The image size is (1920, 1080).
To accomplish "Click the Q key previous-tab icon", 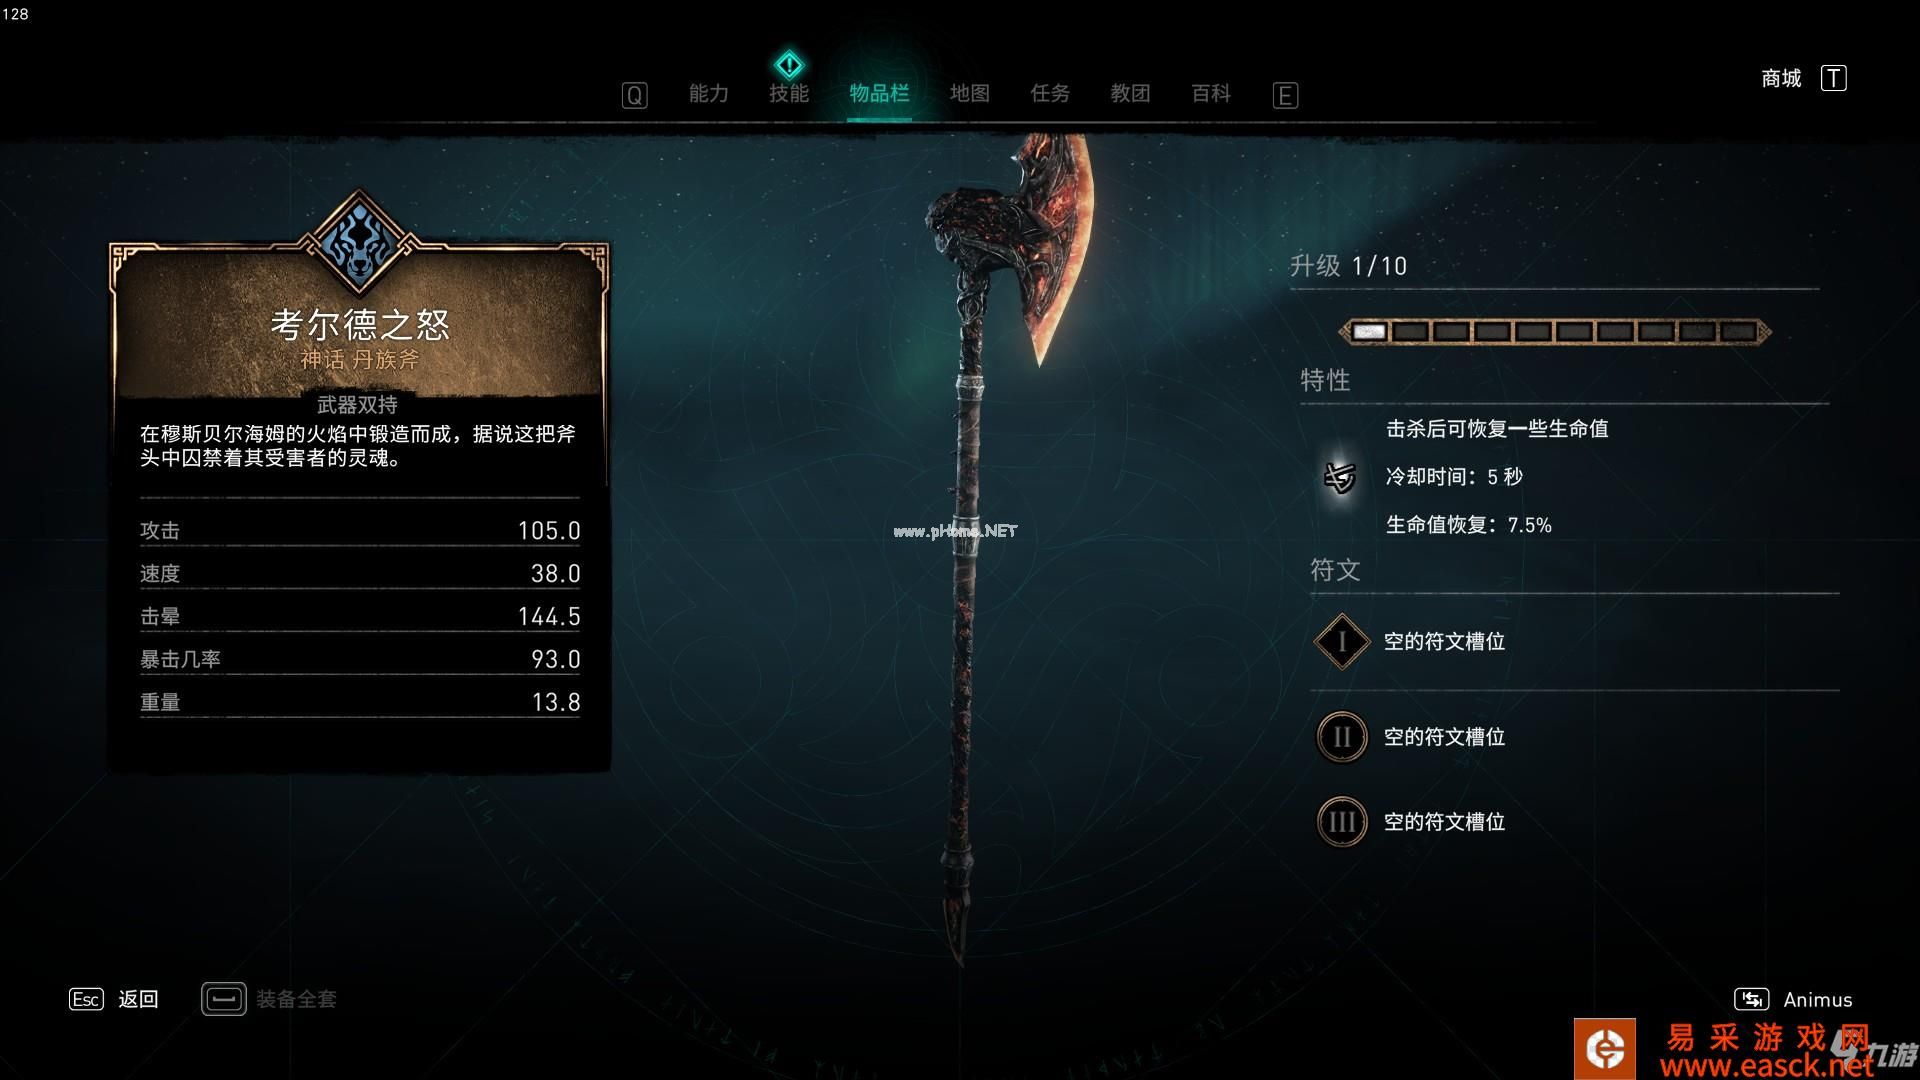I will tap(634, 95).
